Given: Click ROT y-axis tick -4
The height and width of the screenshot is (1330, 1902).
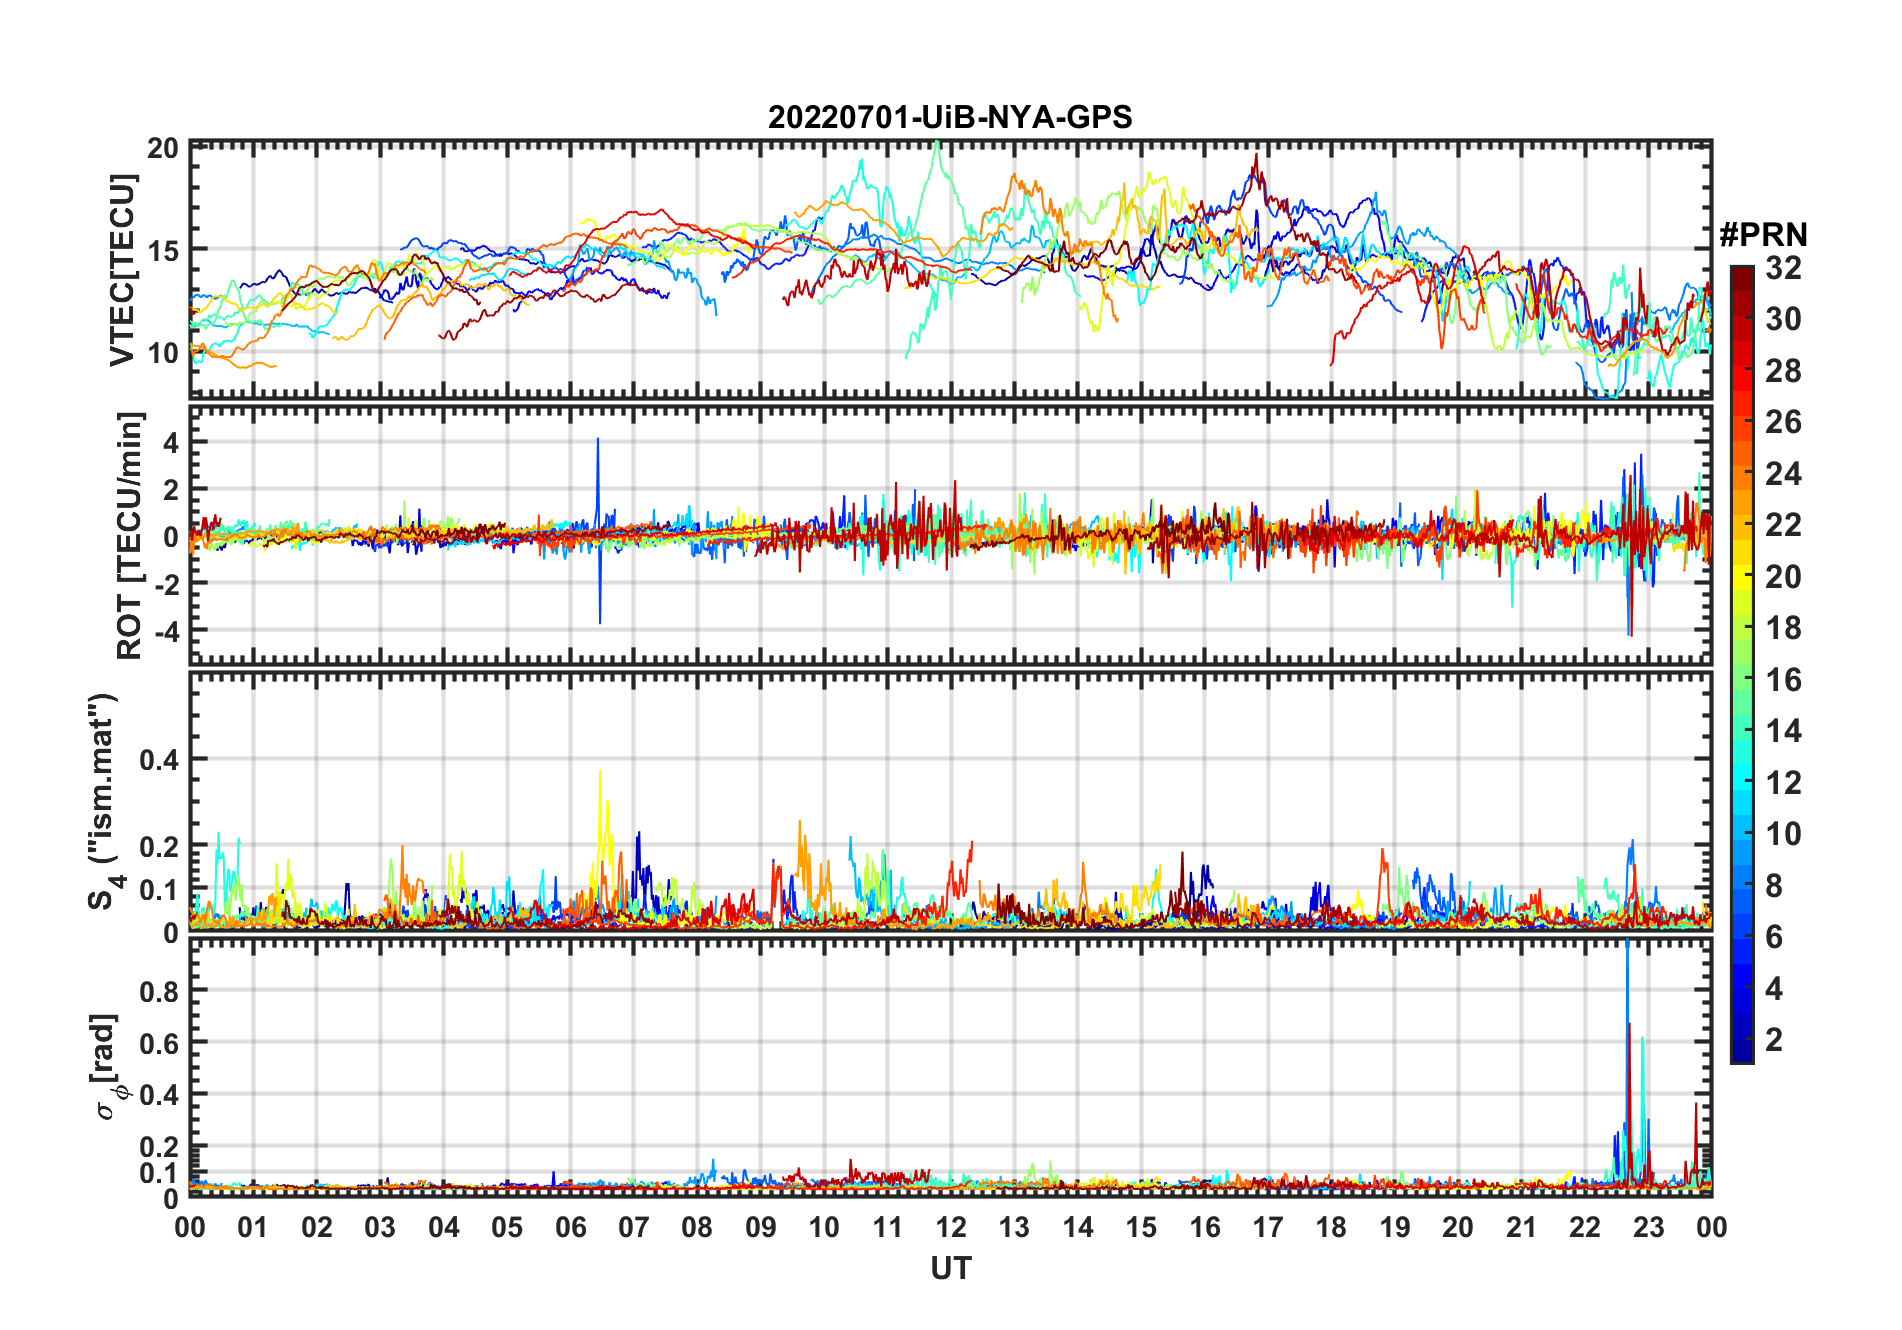Looking at the screenshot, I should point(168,631).
